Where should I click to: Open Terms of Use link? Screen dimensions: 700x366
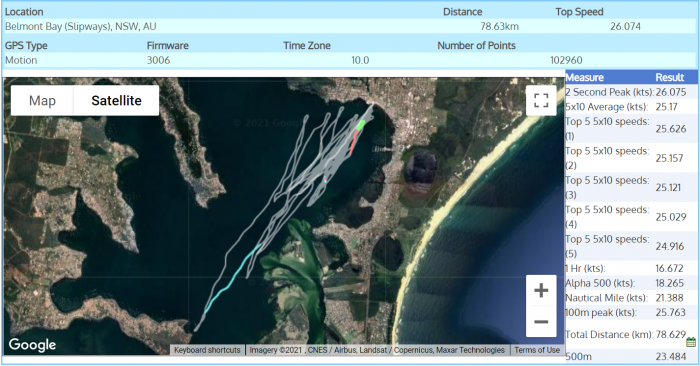[x=537, y=350]
